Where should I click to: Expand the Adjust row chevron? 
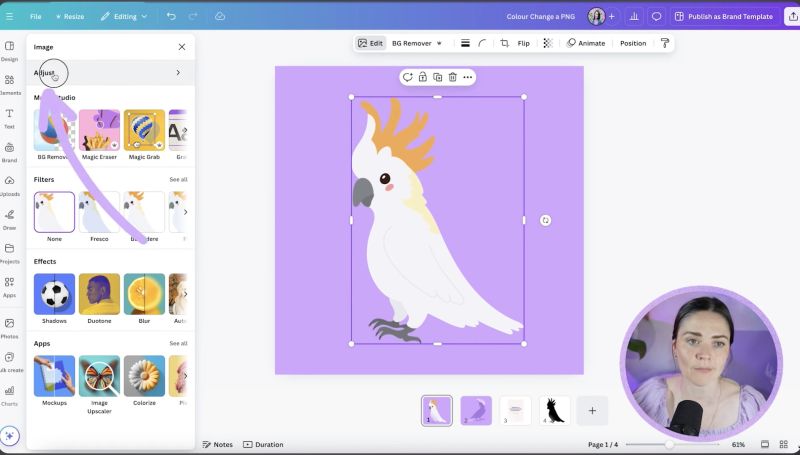point(178,73)
